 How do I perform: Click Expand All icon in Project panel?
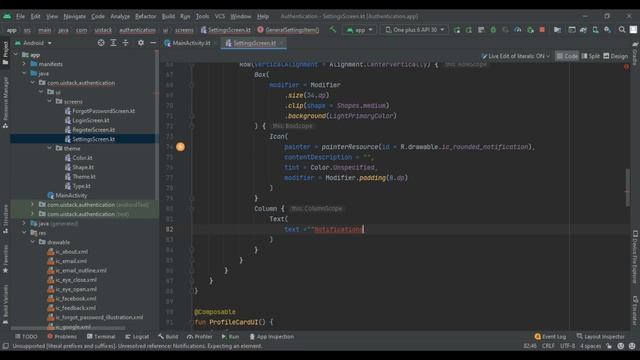(113, 43)
